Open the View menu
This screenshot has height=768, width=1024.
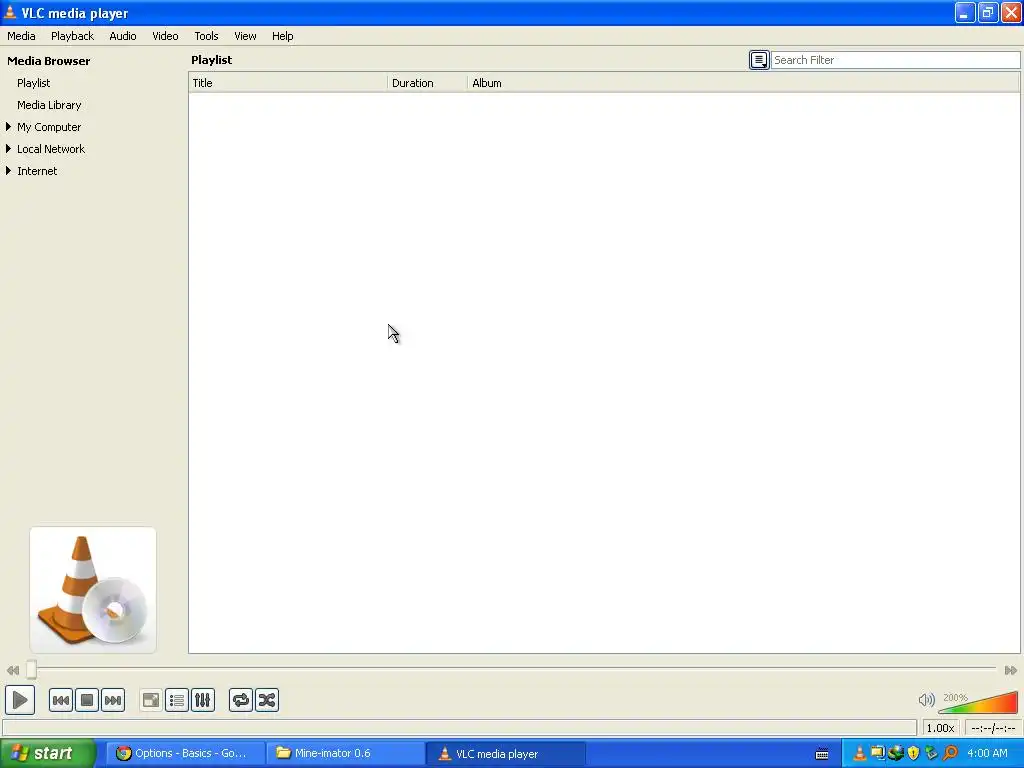click(245, 36)
